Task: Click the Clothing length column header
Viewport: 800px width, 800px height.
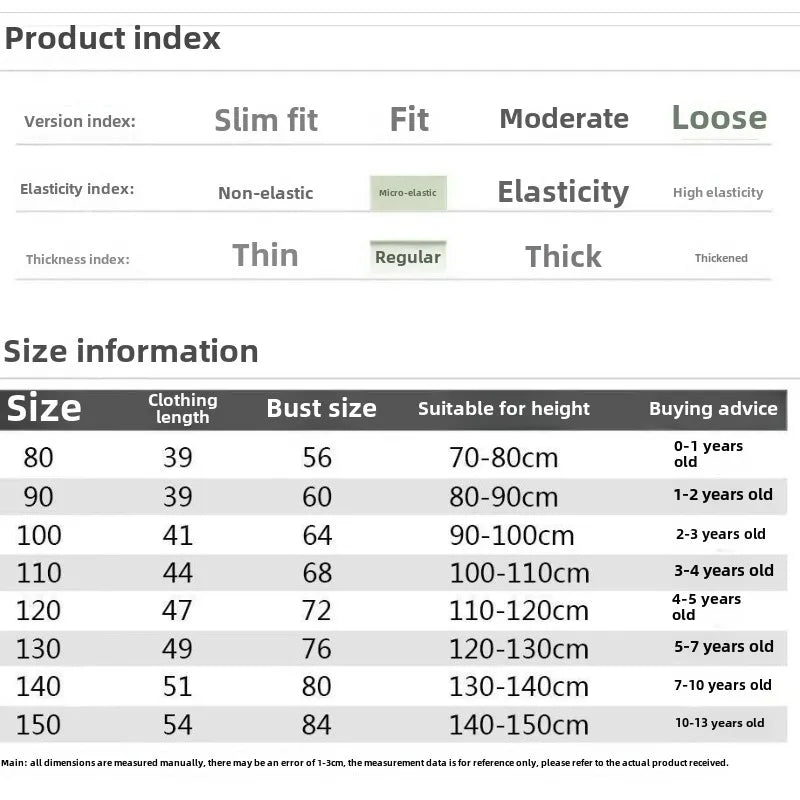Action: coord(183,408)
